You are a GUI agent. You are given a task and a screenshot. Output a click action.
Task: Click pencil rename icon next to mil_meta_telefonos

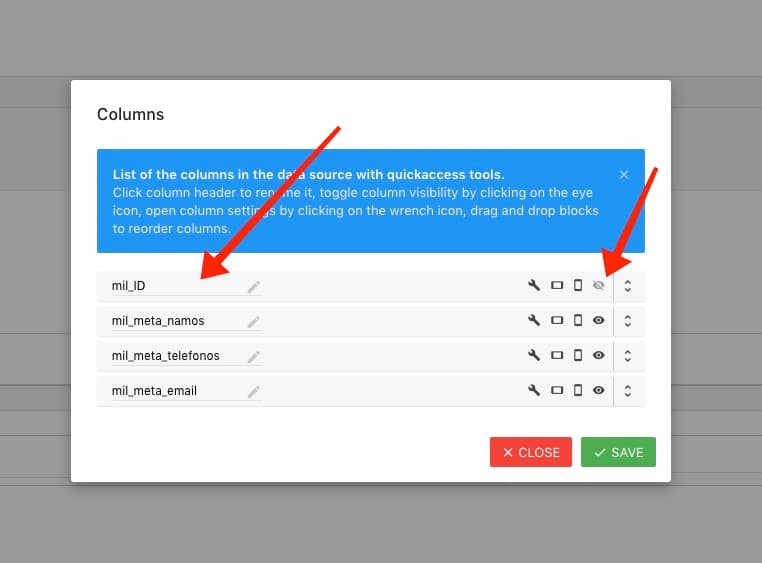pyautogui.click(x=254, y=356)
